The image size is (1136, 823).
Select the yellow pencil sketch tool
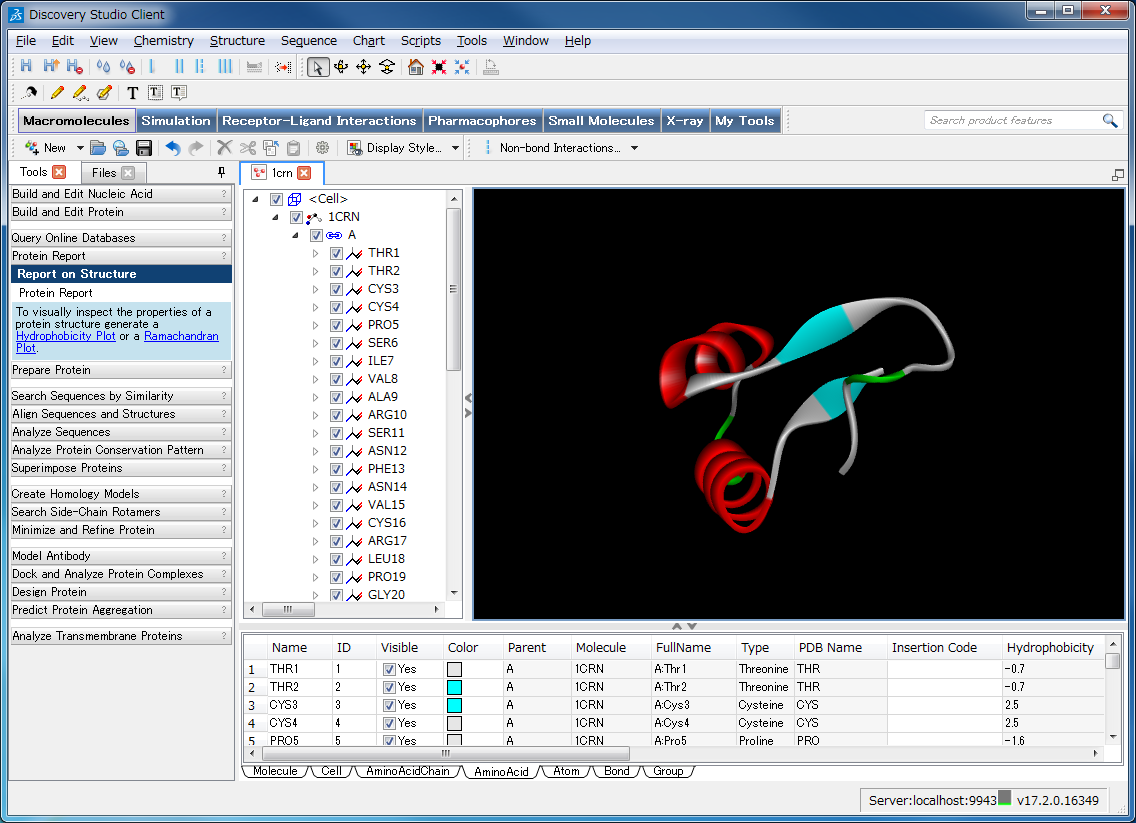tap(57, 93)
